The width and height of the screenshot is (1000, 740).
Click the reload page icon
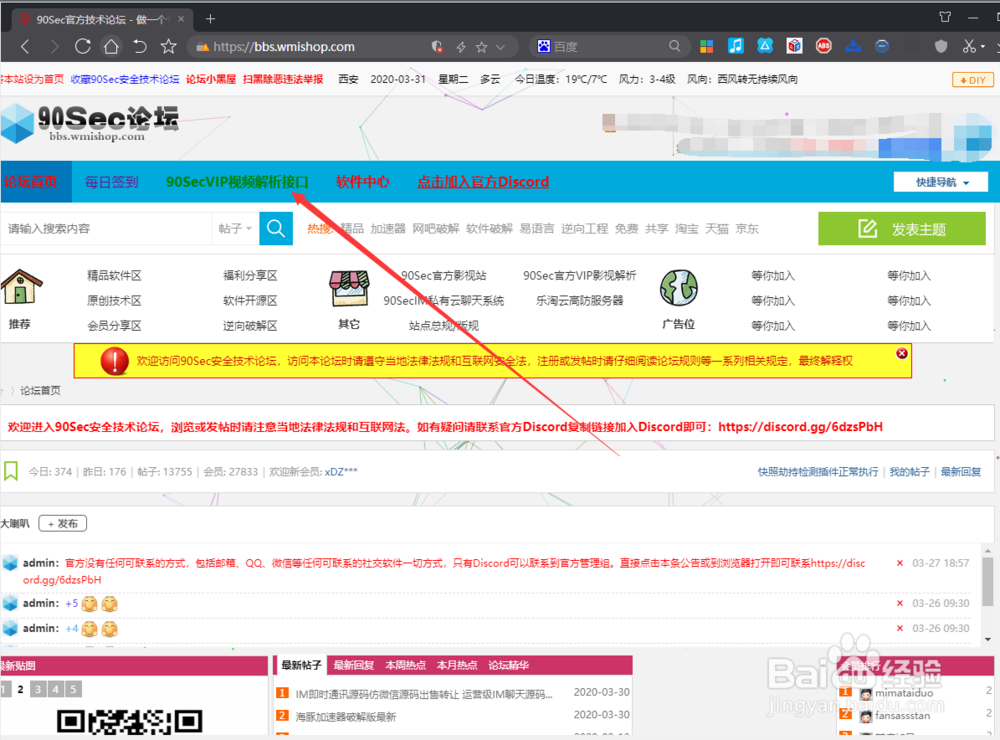(x=83, y=46)
